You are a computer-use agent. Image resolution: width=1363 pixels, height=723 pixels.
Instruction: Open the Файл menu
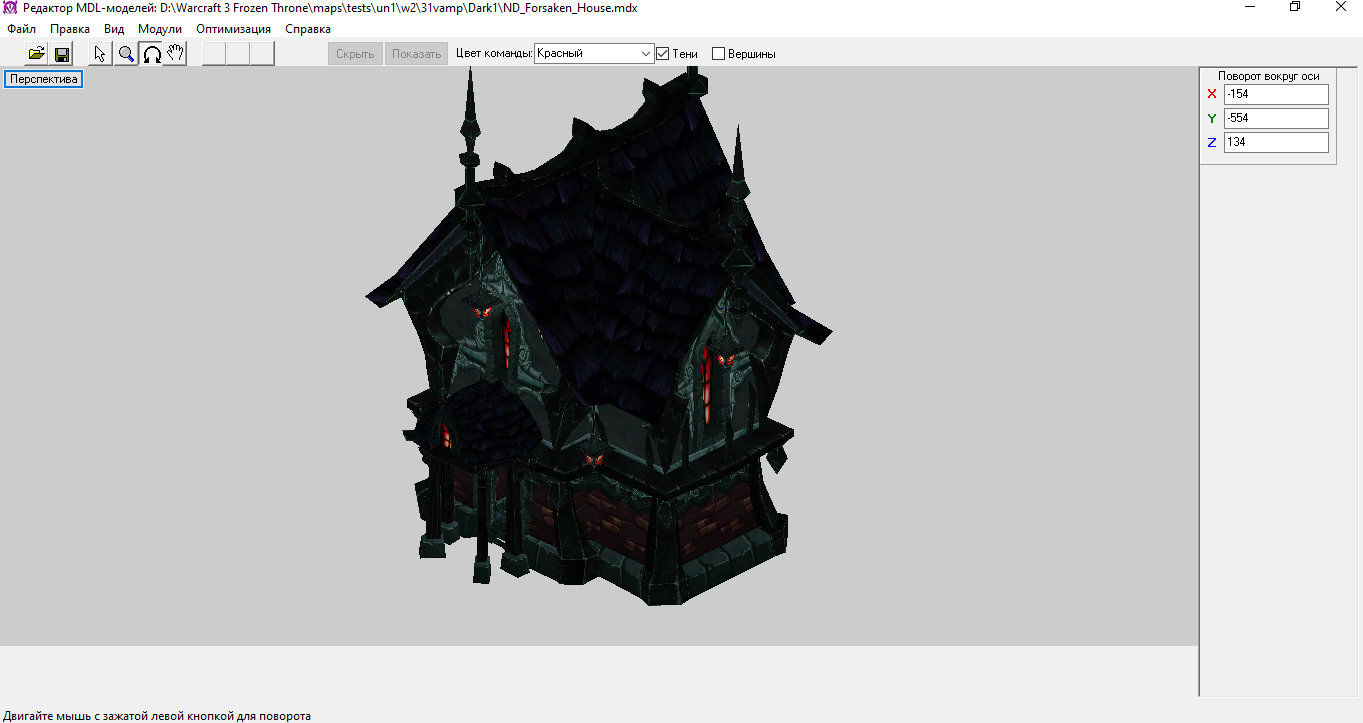(x=21, y=29)
